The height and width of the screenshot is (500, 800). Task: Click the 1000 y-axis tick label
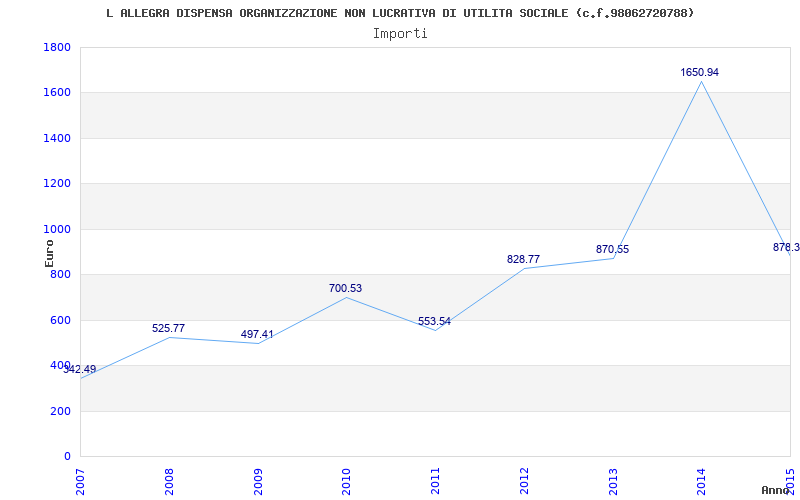pyautogui.click(x=57, y=230)
